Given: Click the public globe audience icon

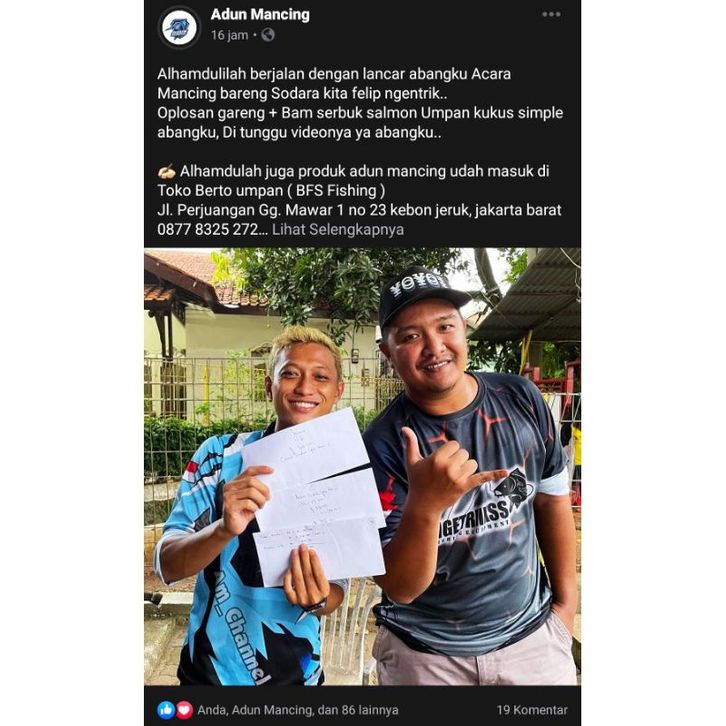Looking at the screenshot, I should click(268, 35).
